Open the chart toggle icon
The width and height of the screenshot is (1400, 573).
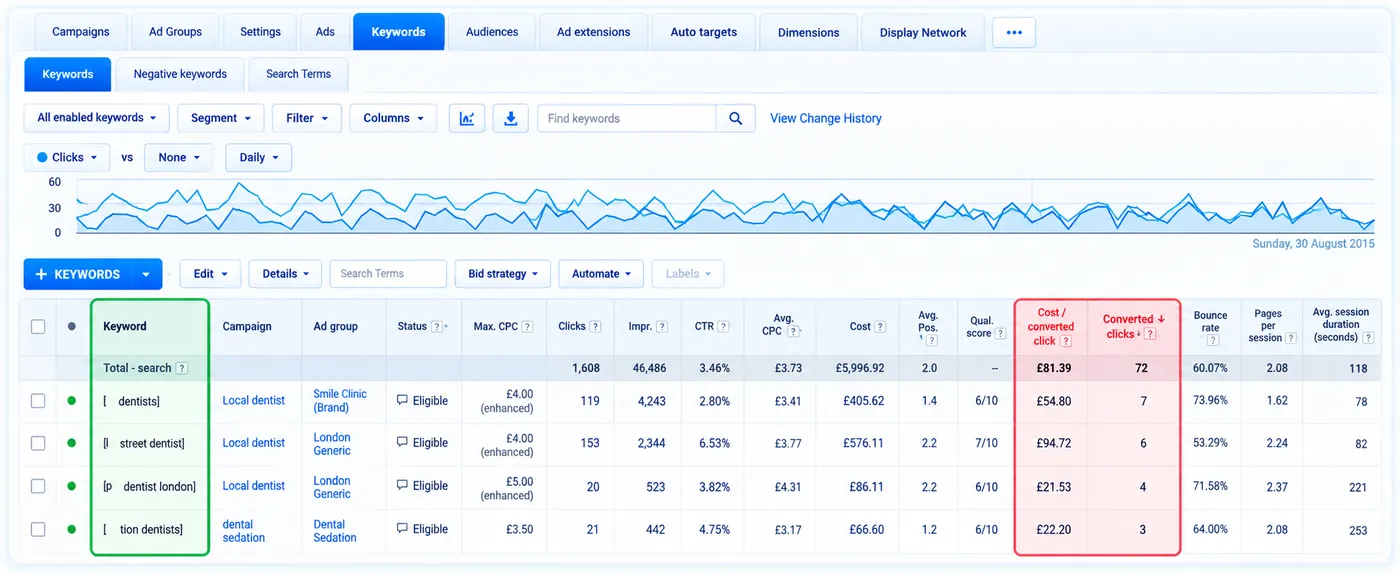pos(467,118)
